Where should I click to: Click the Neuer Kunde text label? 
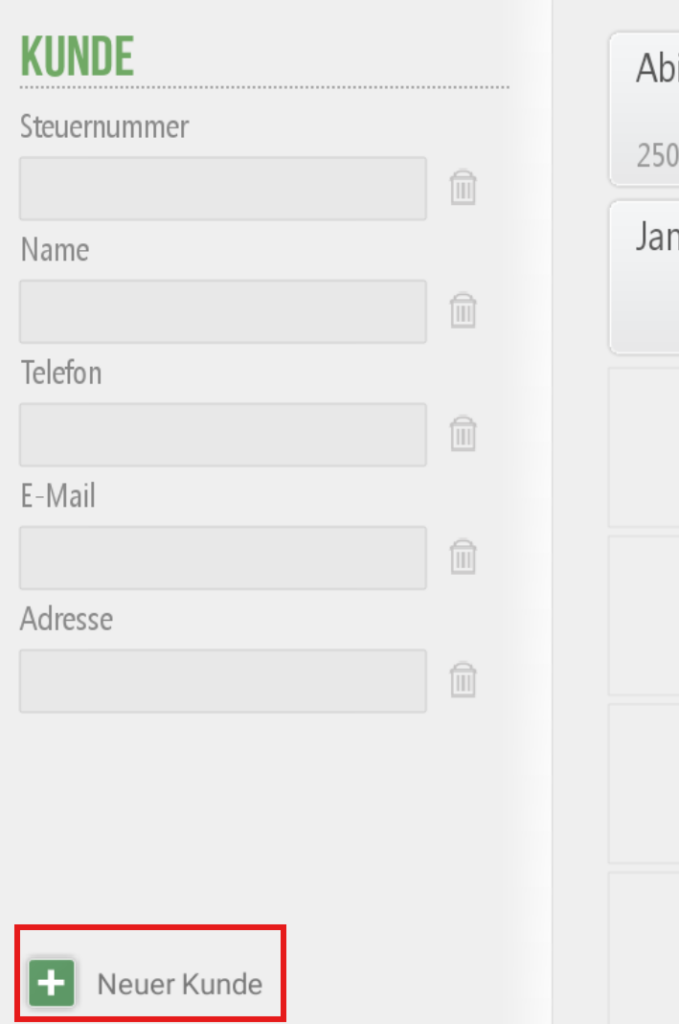coord(180,984)
